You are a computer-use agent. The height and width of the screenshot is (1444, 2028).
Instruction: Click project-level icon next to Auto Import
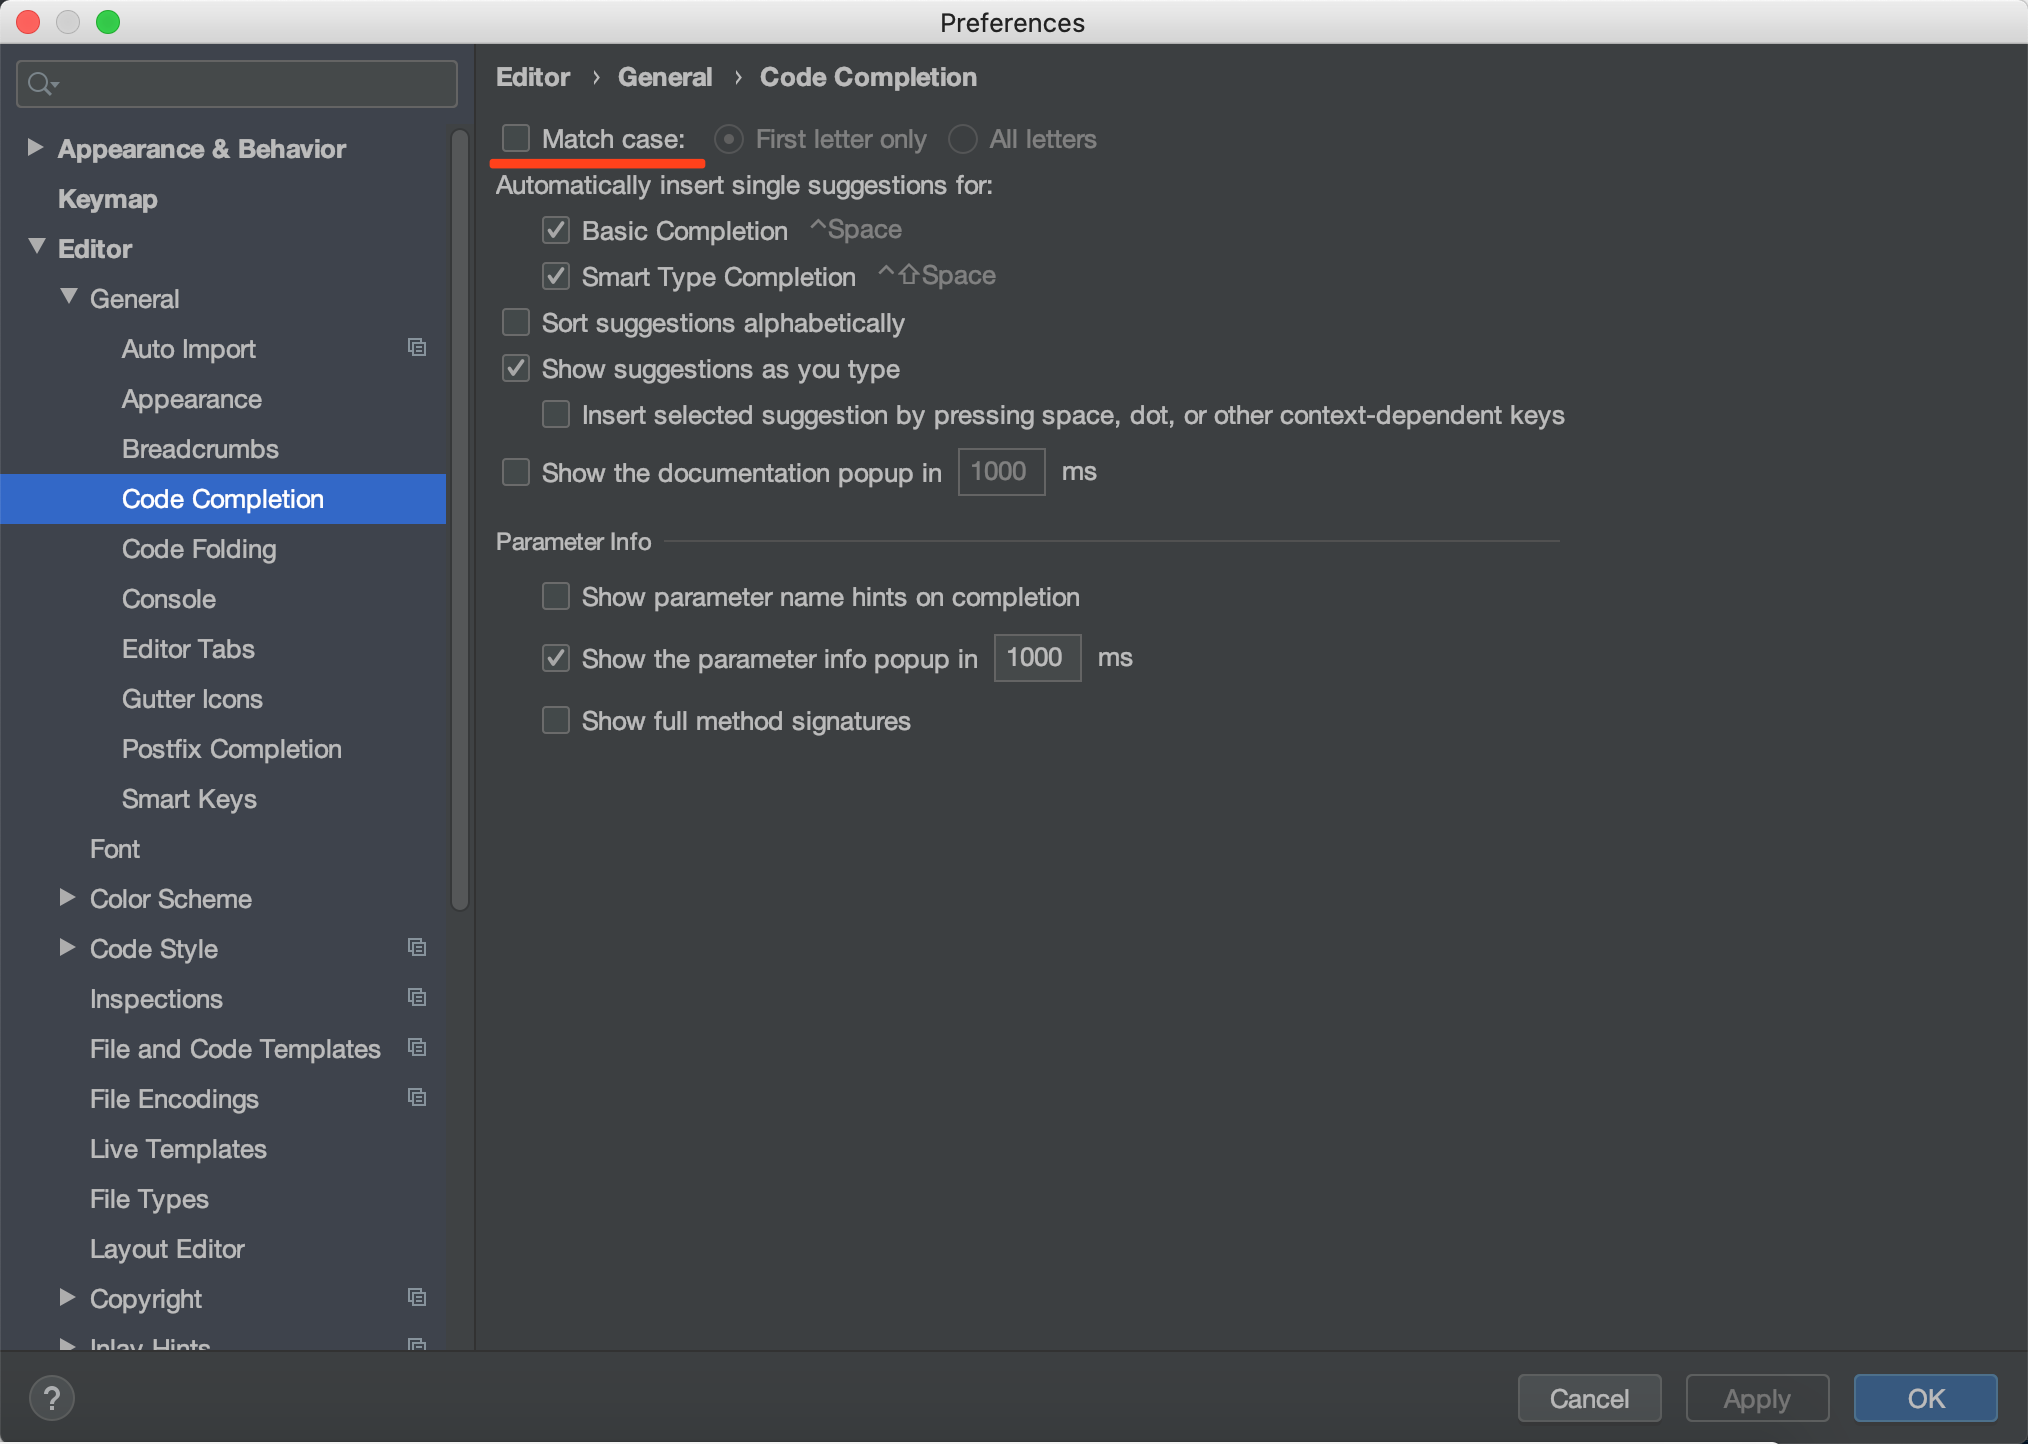pos(417,347)
